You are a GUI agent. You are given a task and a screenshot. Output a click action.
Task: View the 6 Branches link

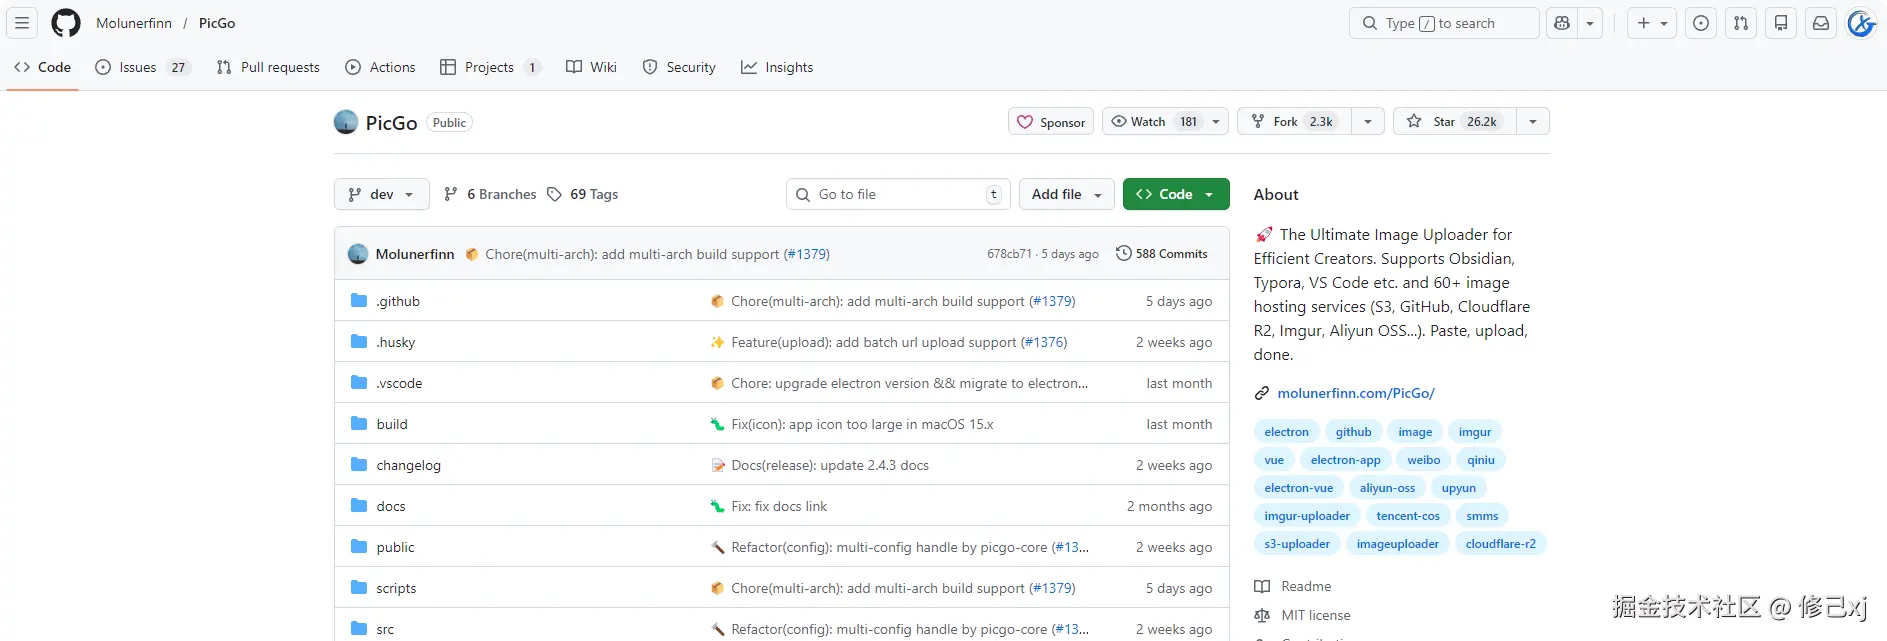(490, 194)
